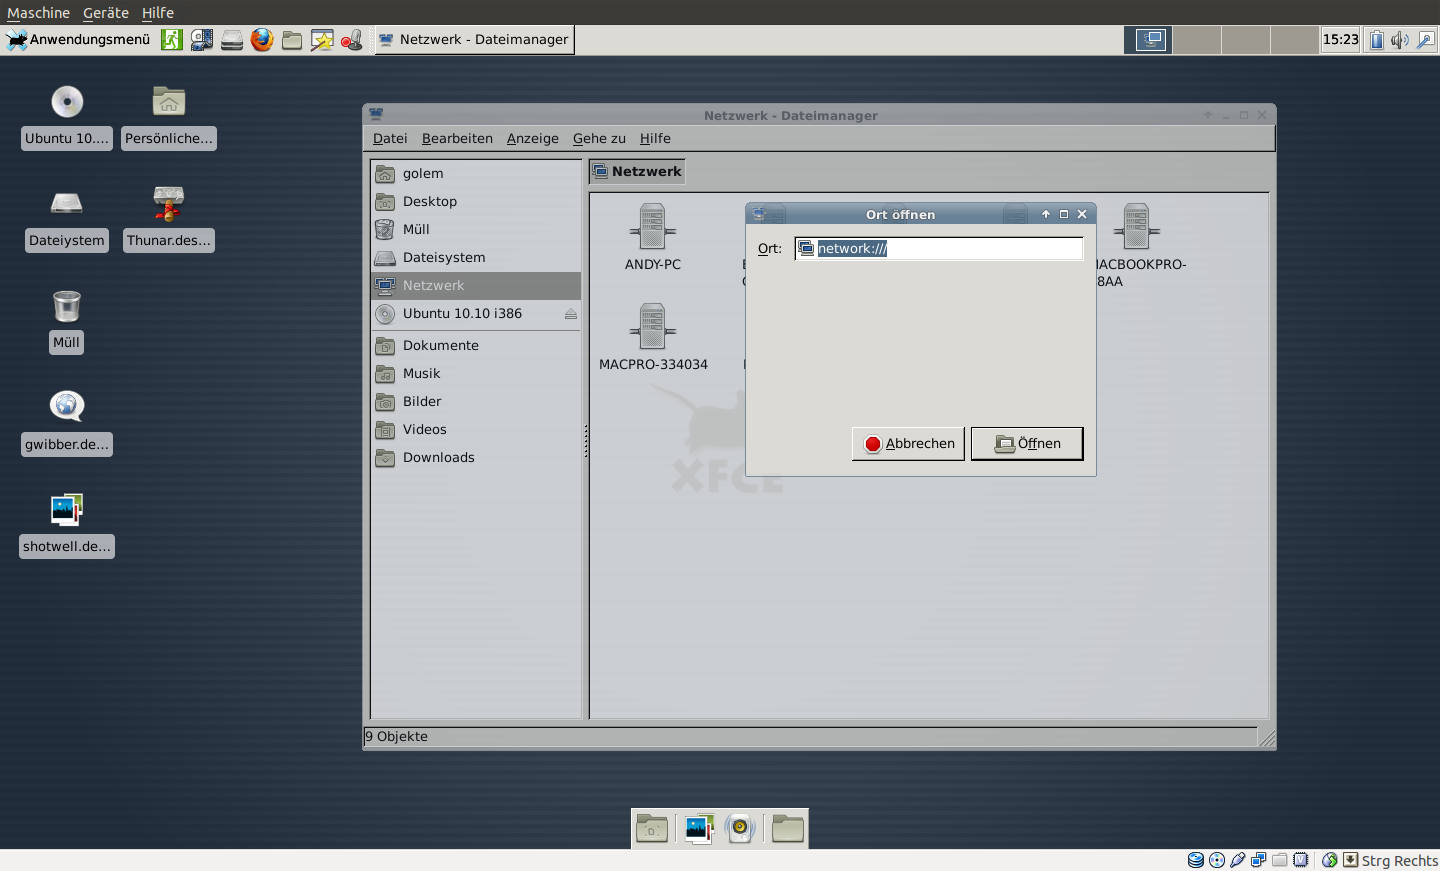This screenshot has height=871, width=1440.
Task: Click the Öffnen button in the dialog
Action: click(1027, 443)
